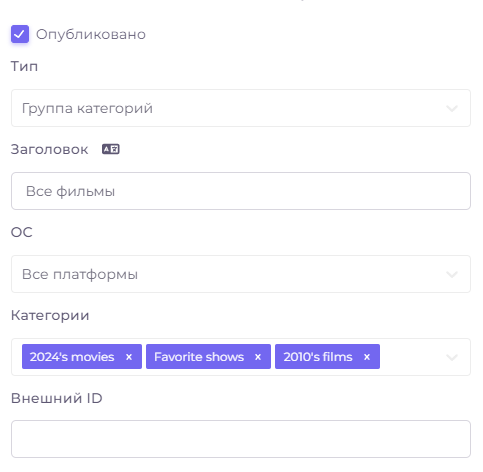Remove the Favorite shows tag
The height and width of the screenshot is (472, 483).
[258, 357]
